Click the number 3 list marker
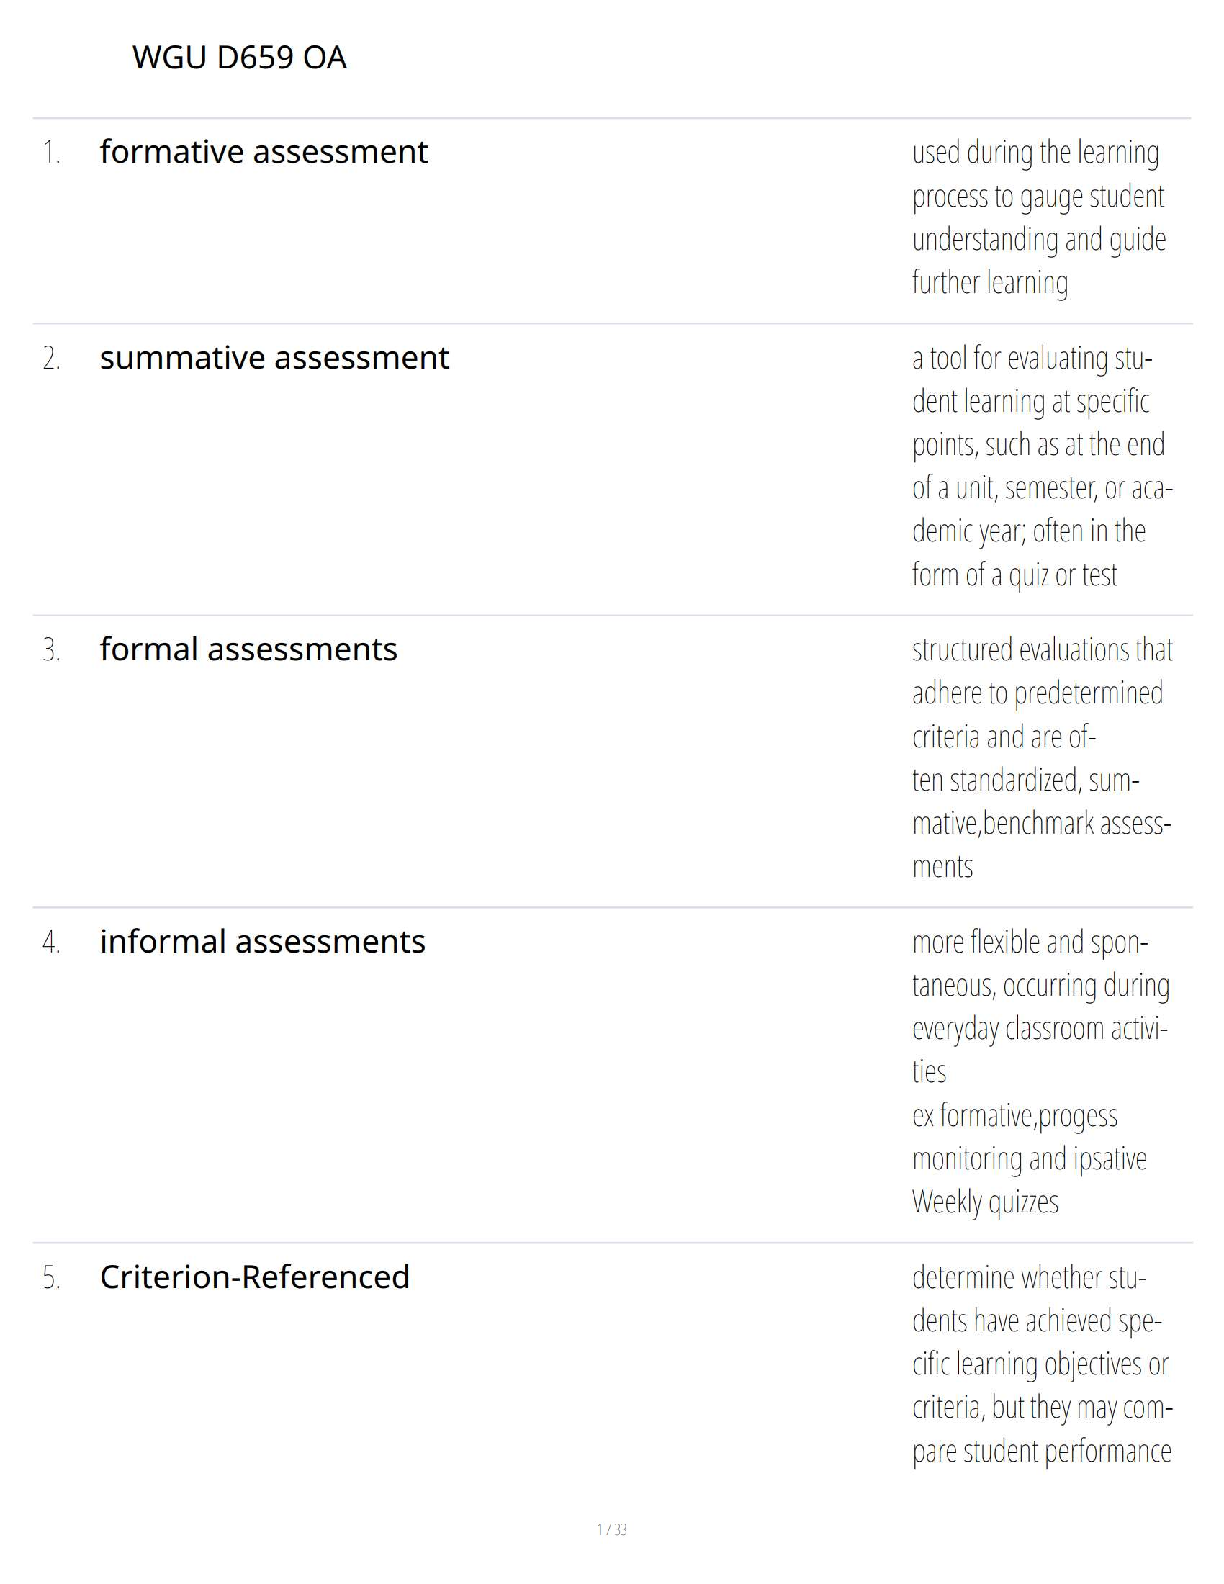The width and height of the screenshot is (1224, 1584). [x=51, y=650]
